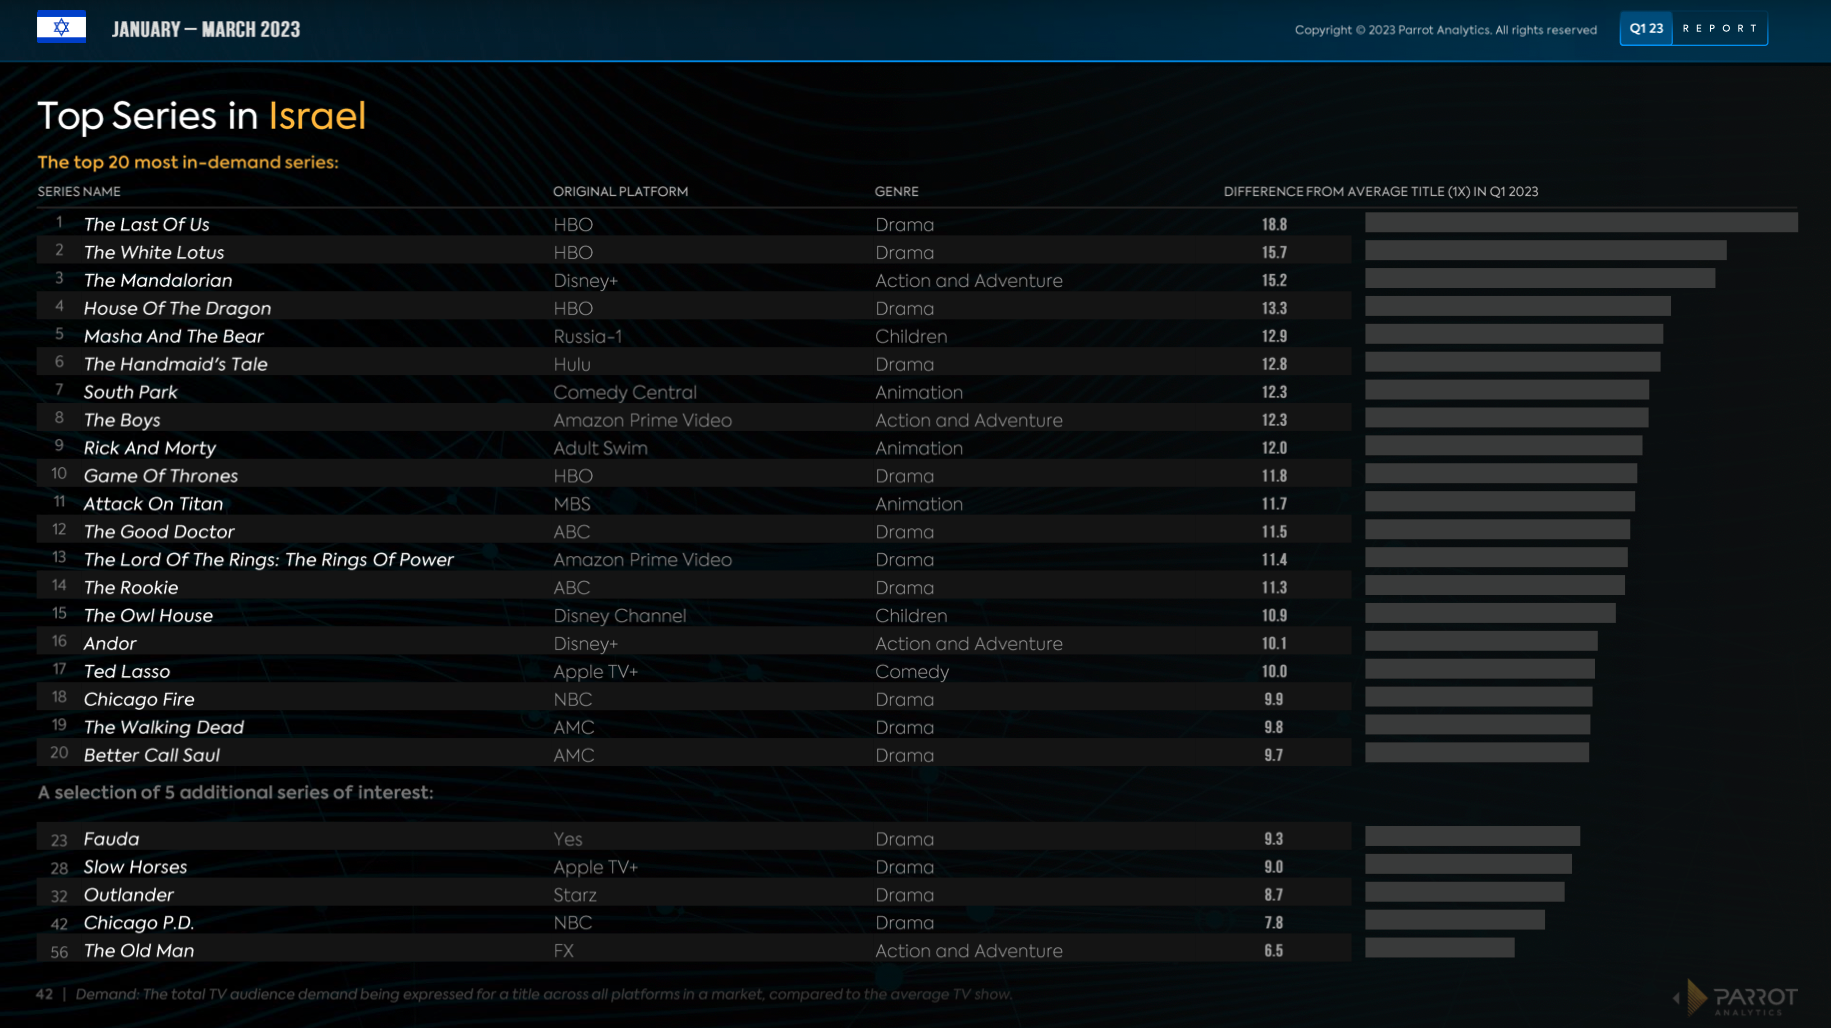Select The Last Of Us row title

coord(147,225)
